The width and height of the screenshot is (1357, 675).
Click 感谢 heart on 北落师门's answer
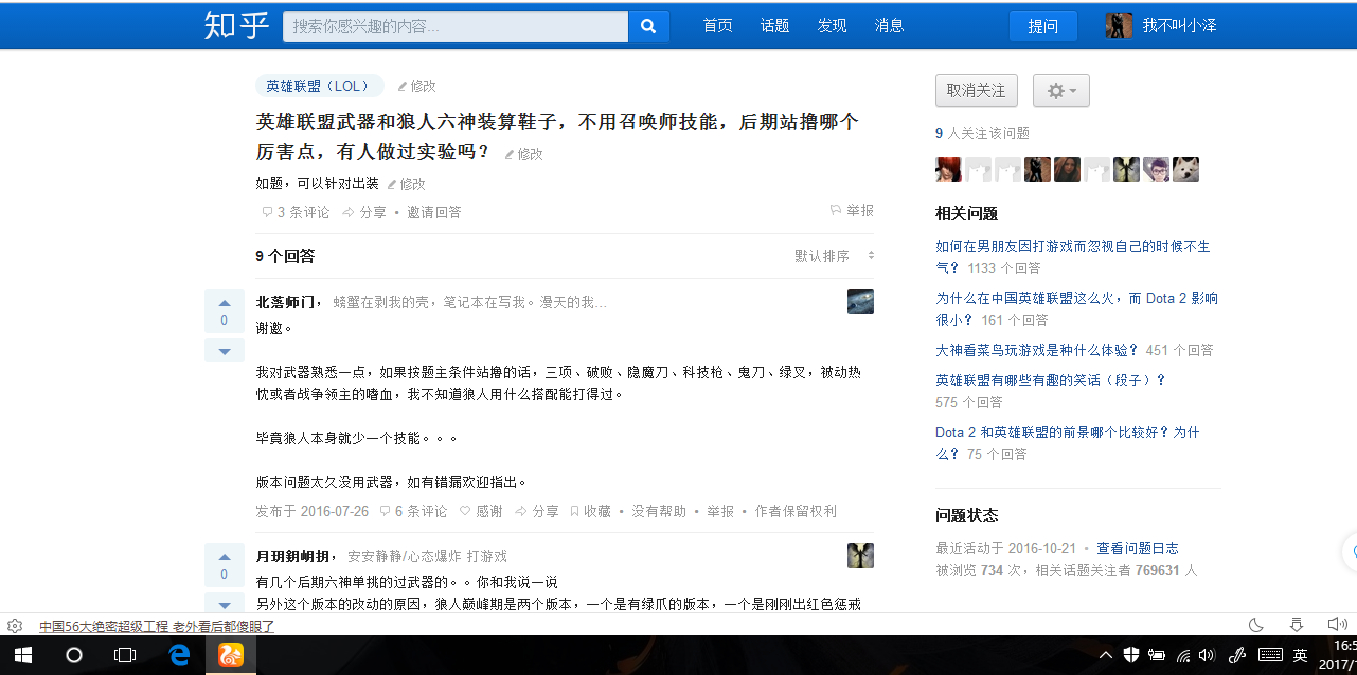point(481,511)
